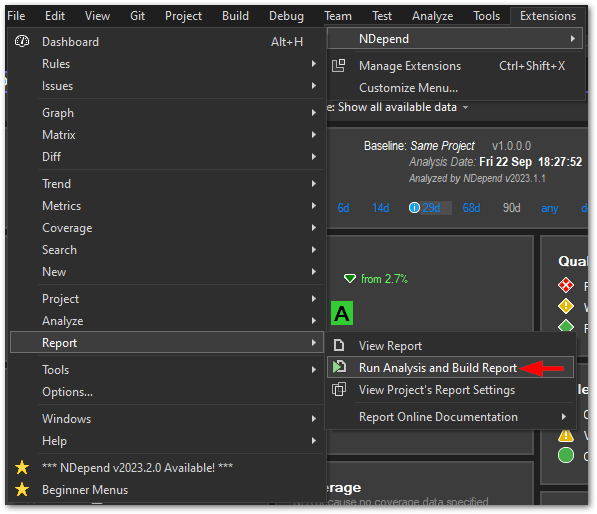Select View Report entry
Screen dimensions: 597x514
pyautogui.click(x=450, y=345)
